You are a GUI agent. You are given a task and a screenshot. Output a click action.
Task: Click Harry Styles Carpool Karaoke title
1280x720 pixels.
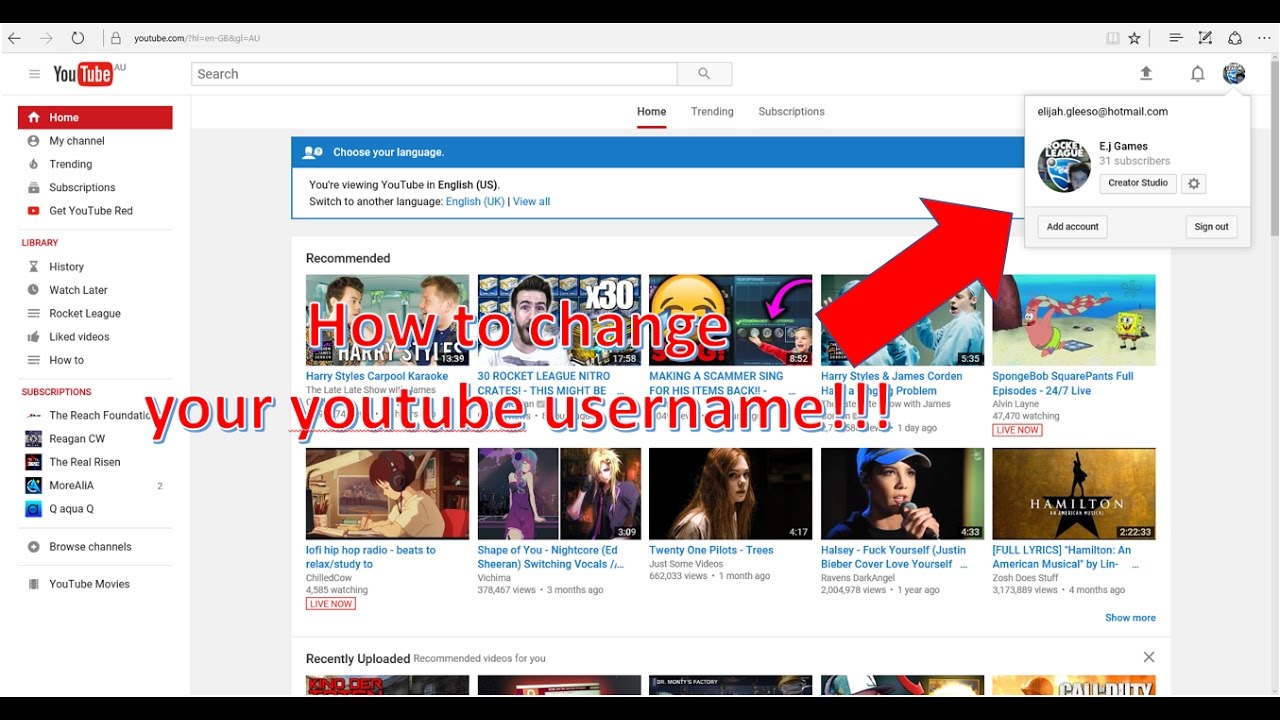pos(376,377)
